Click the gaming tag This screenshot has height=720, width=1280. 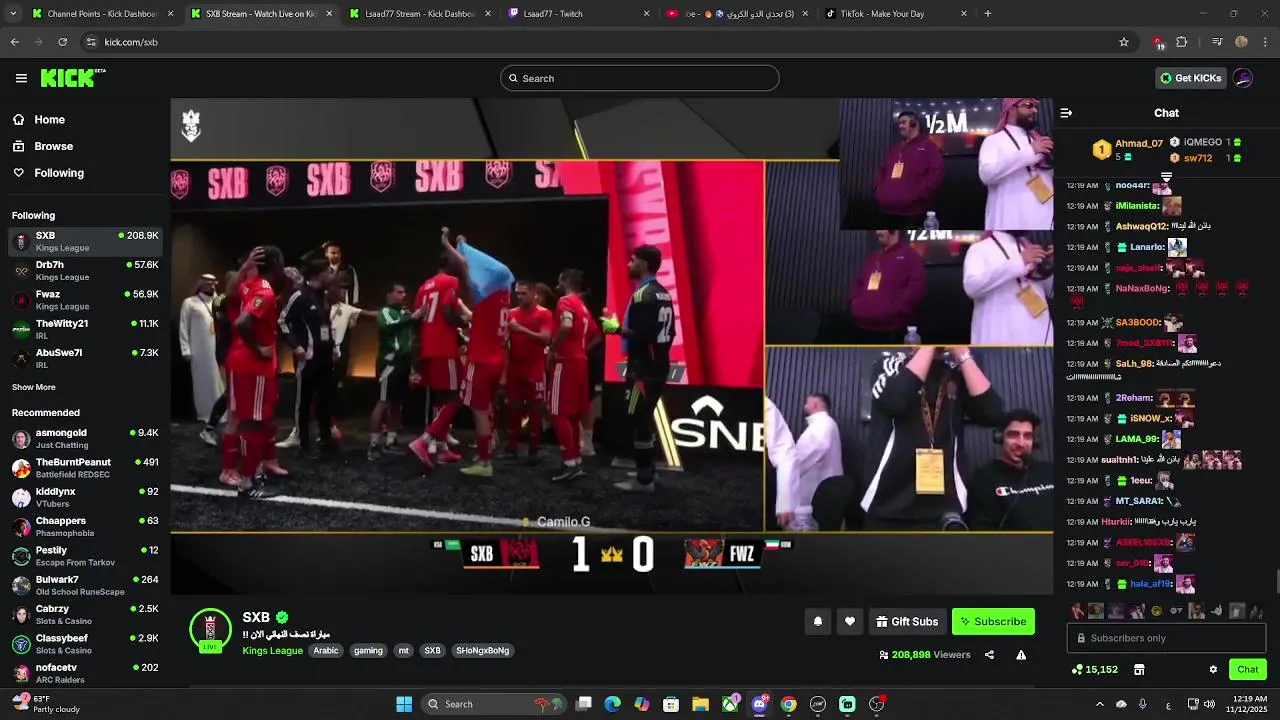click(x=368, y=650)
